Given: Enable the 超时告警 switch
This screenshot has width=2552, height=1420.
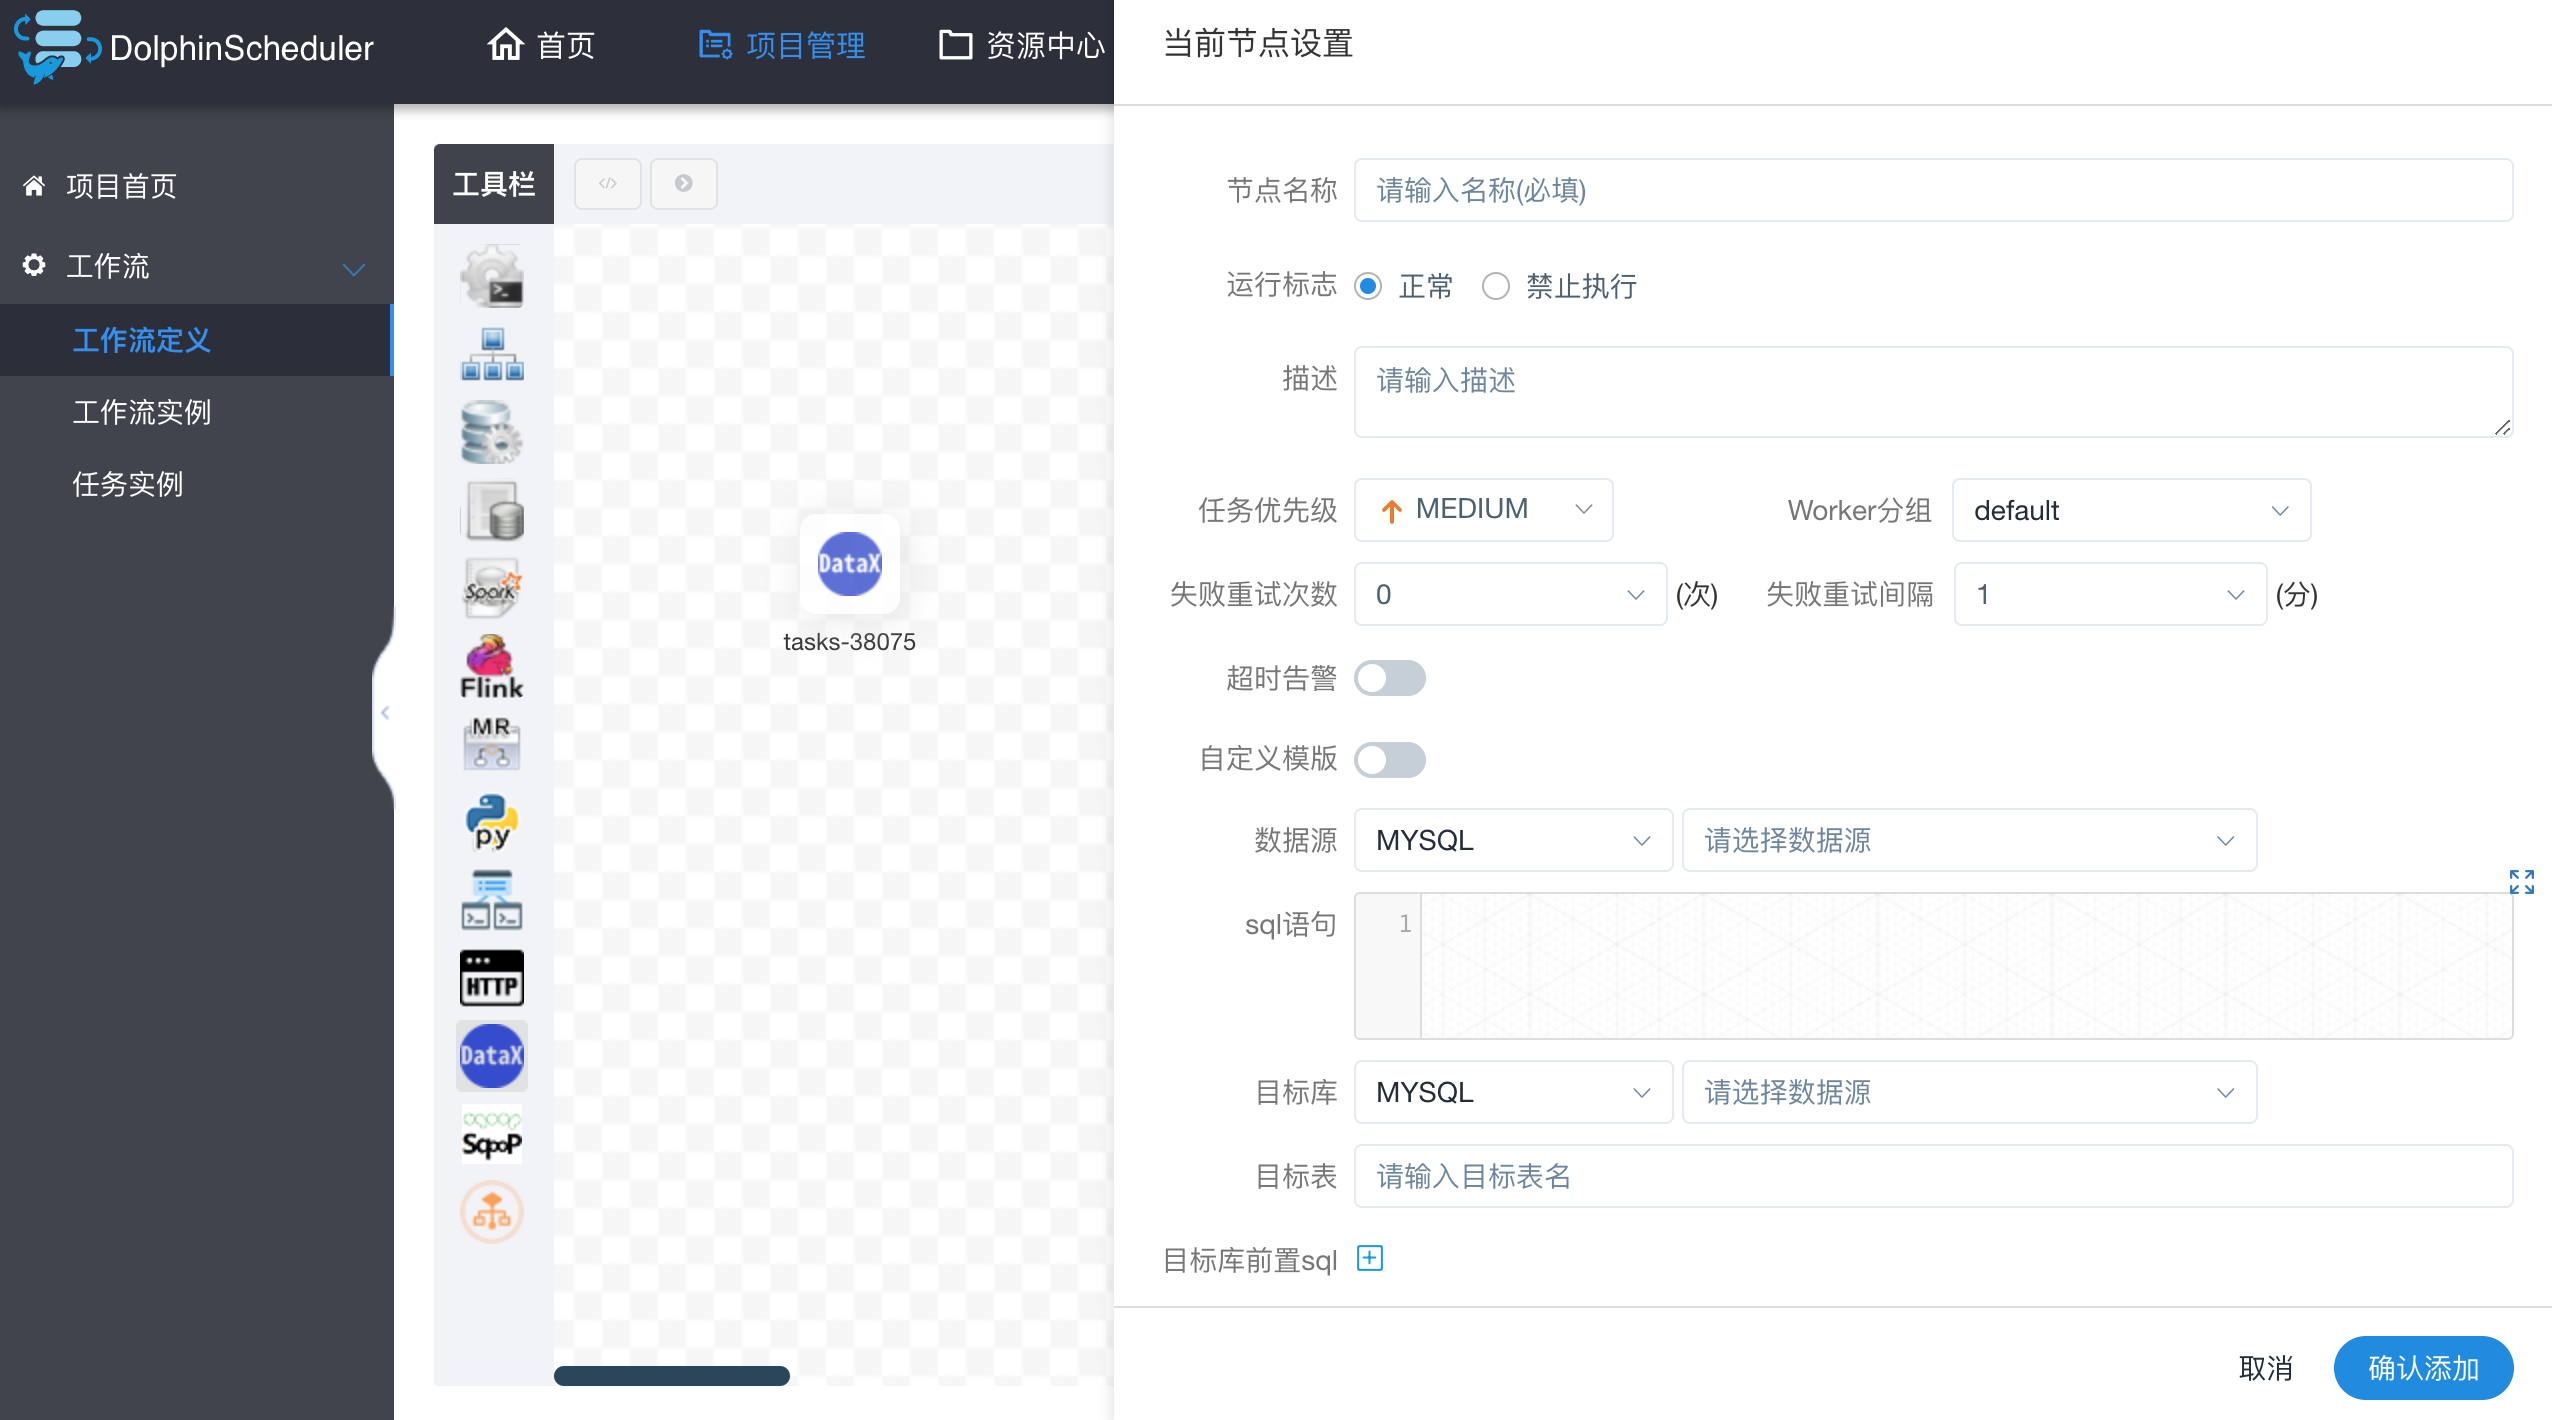Looking at the screenshot, I should click(1389, 678).
